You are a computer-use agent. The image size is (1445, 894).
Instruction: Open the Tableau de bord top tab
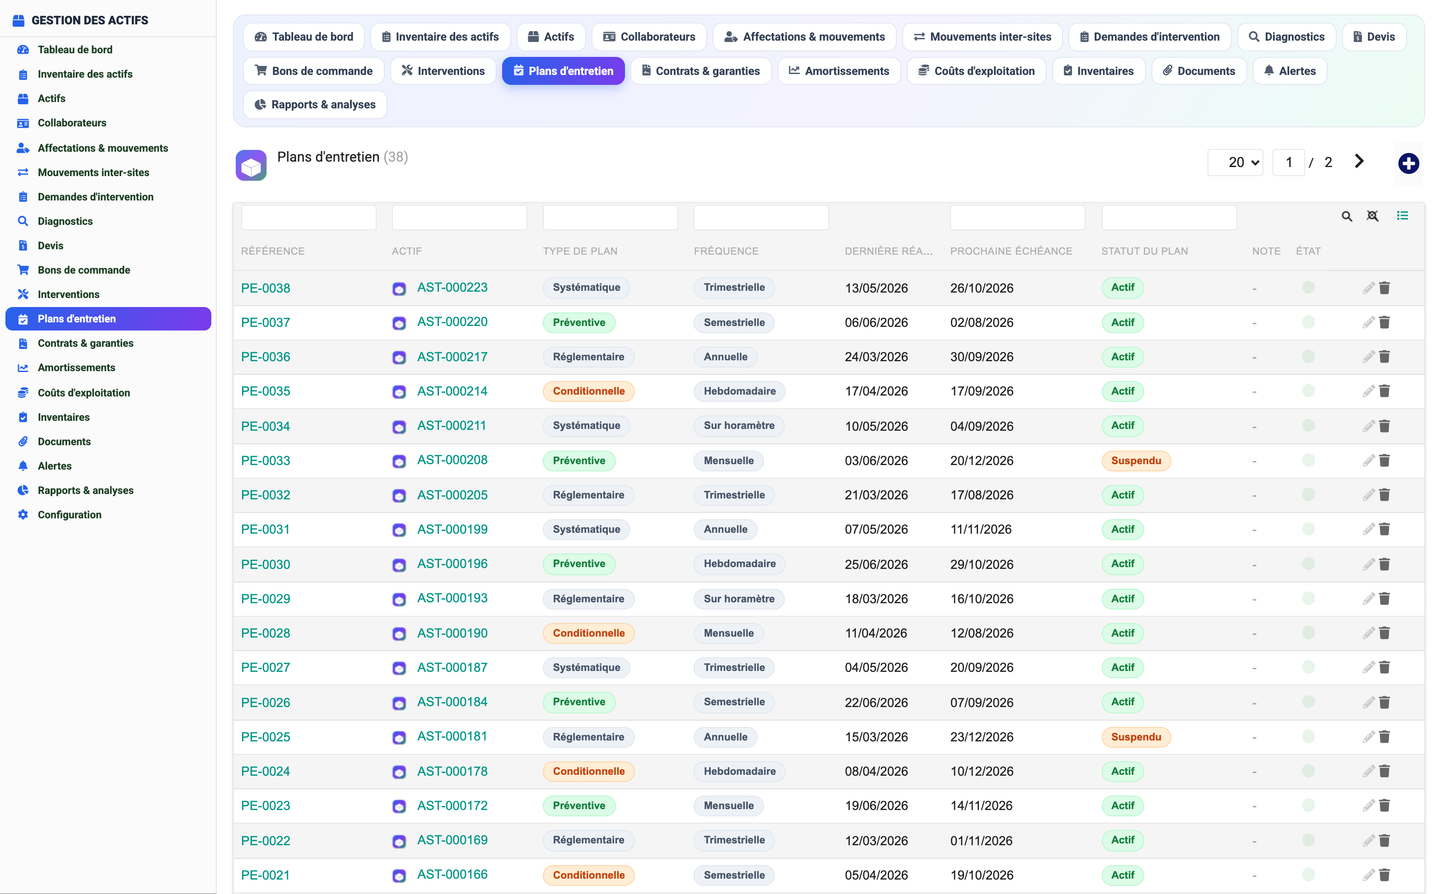coord(304,37)
